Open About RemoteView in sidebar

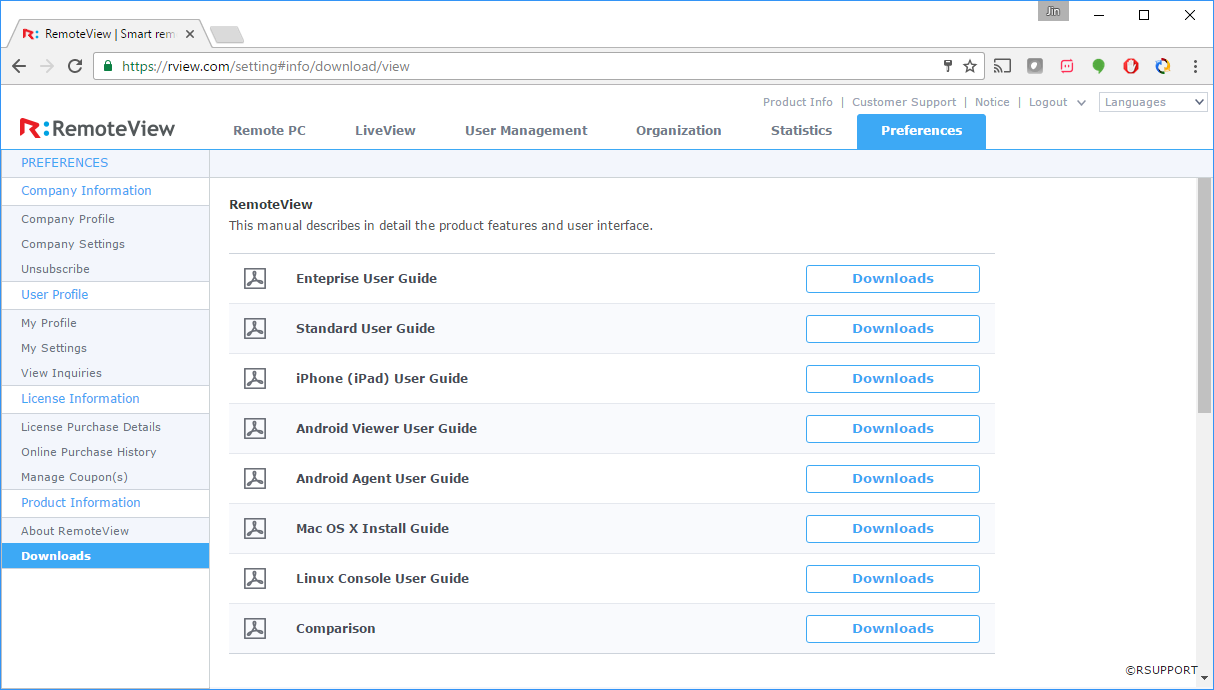click(x=75, y=531)
